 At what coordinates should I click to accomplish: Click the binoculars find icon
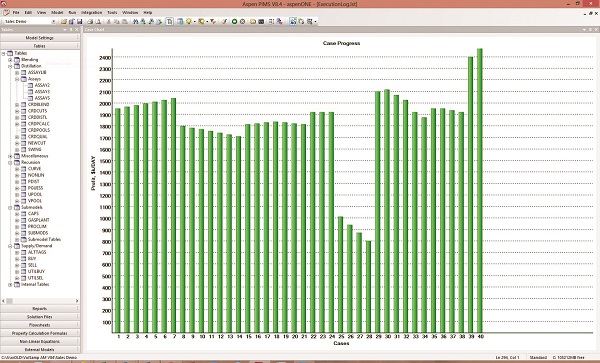[135, 21]
